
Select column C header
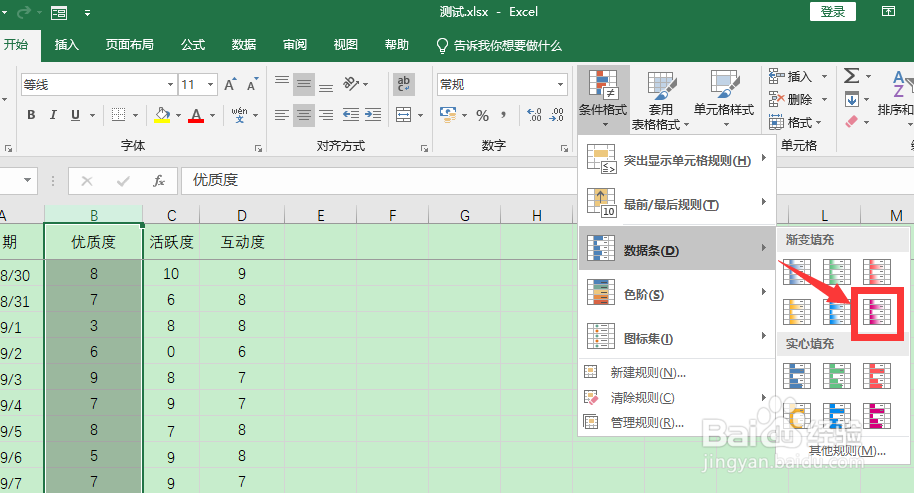[171, 216]
